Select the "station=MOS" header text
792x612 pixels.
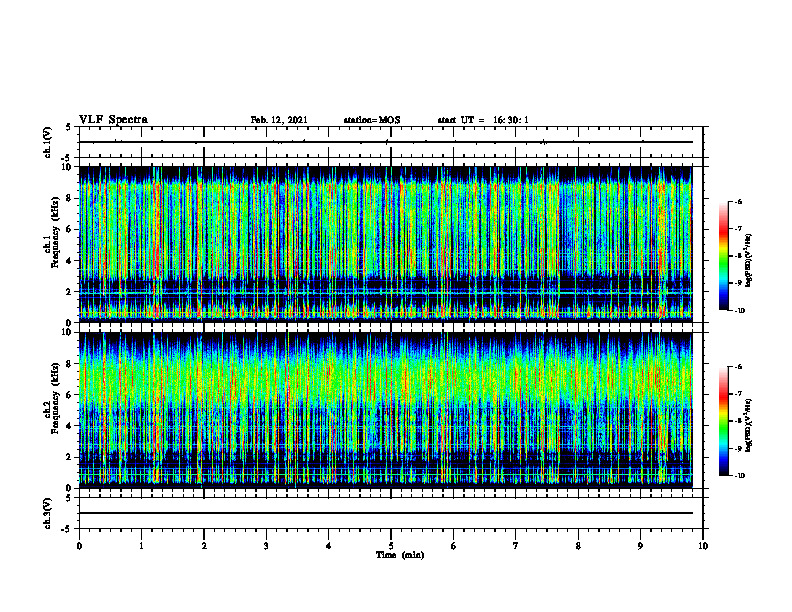372,120
